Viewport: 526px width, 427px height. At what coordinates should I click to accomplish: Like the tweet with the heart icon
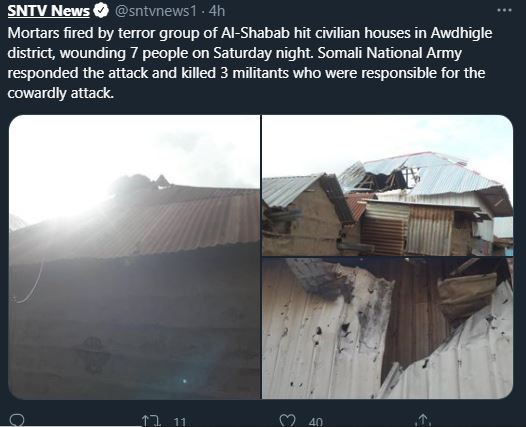(x=287, y=420)
